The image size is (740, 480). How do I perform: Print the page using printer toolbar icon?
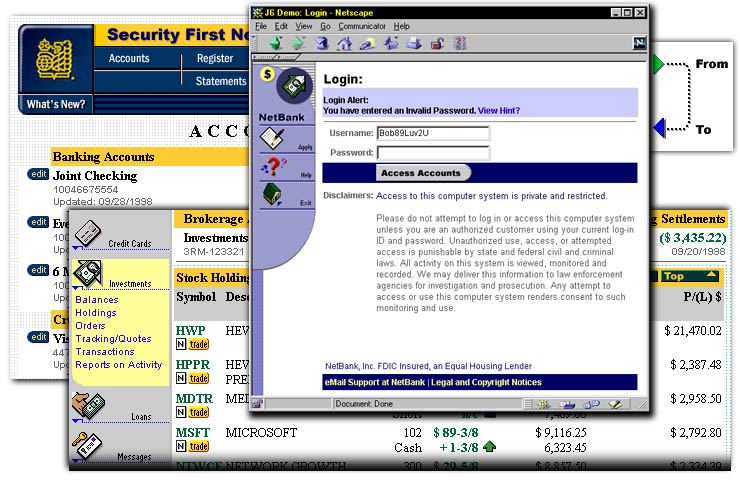414,43
